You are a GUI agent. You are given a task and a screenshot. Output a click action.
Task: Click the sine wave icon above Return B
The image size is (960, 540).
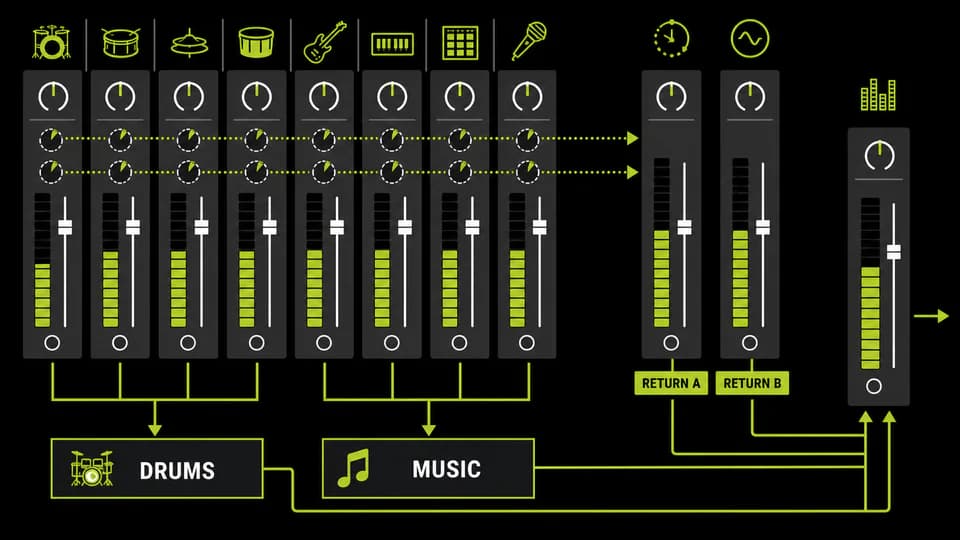coord(750,39)
